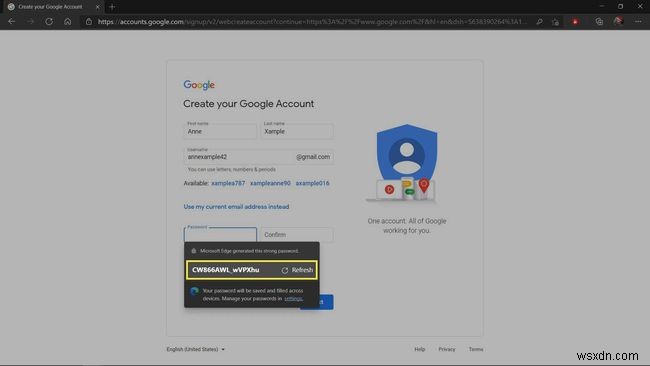Refresh the suggested strong password
The image size is (650, 366).
298,270
